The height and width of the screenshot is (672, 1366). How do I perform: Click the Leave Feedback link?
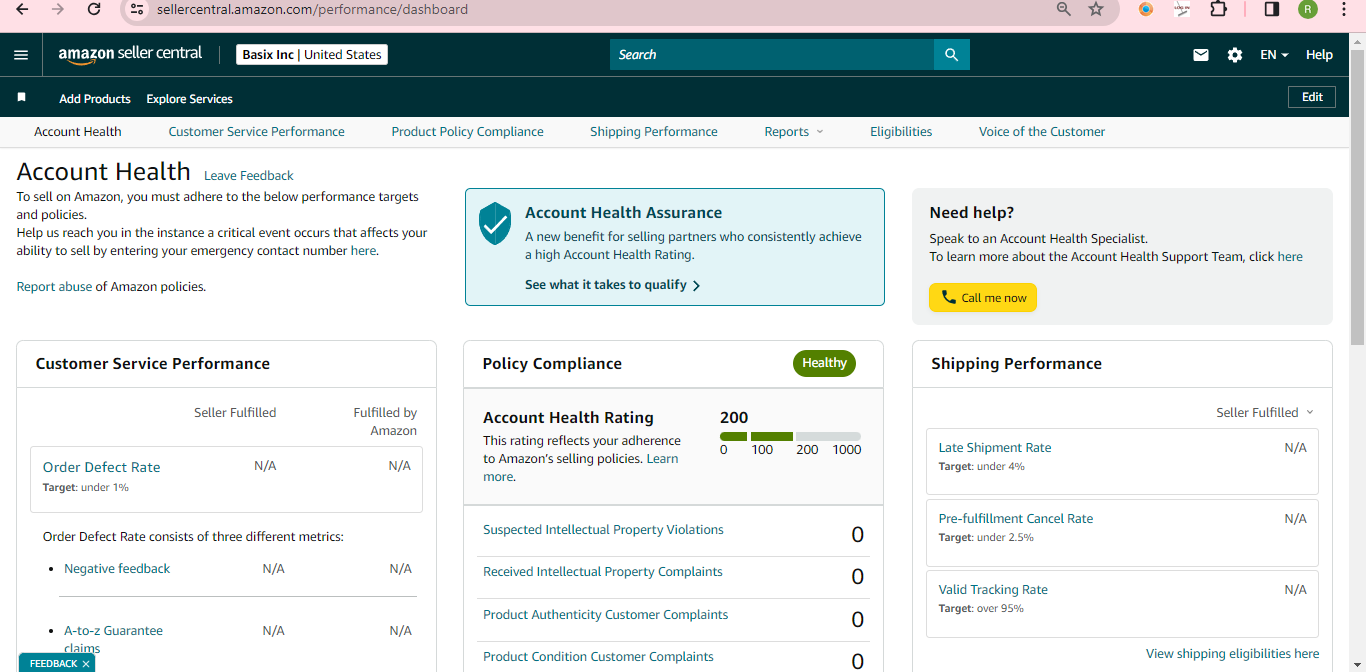pyautogui.click(x=249, y=176)
